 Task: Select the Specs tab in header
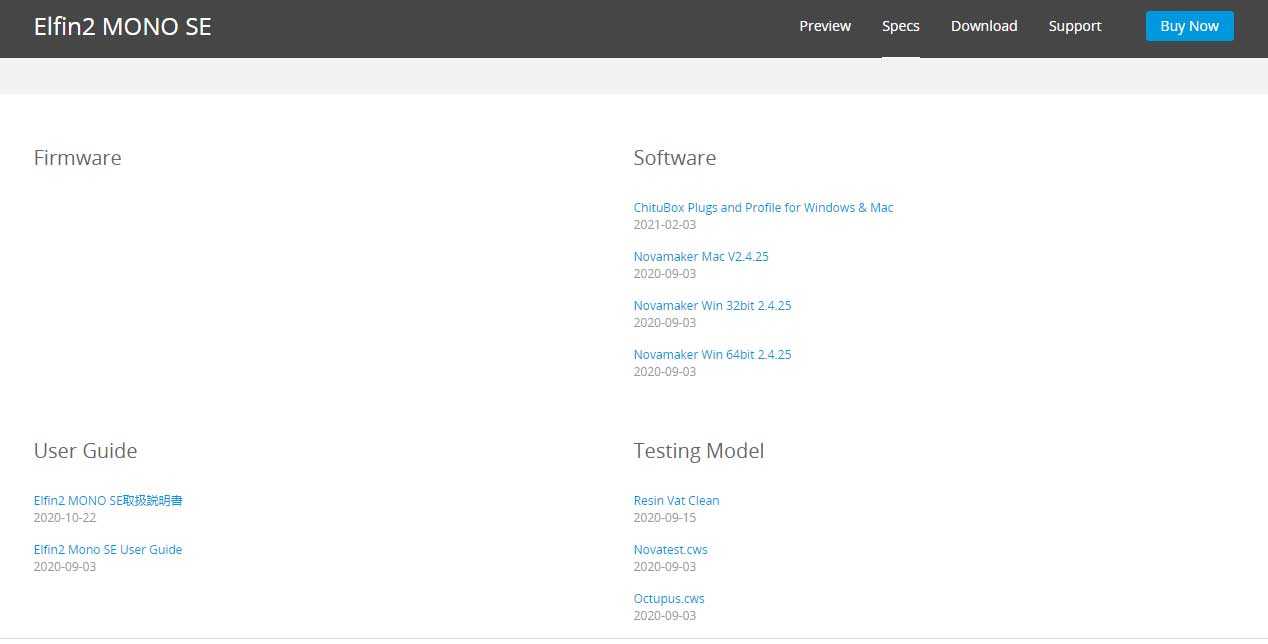pos(900,26)
